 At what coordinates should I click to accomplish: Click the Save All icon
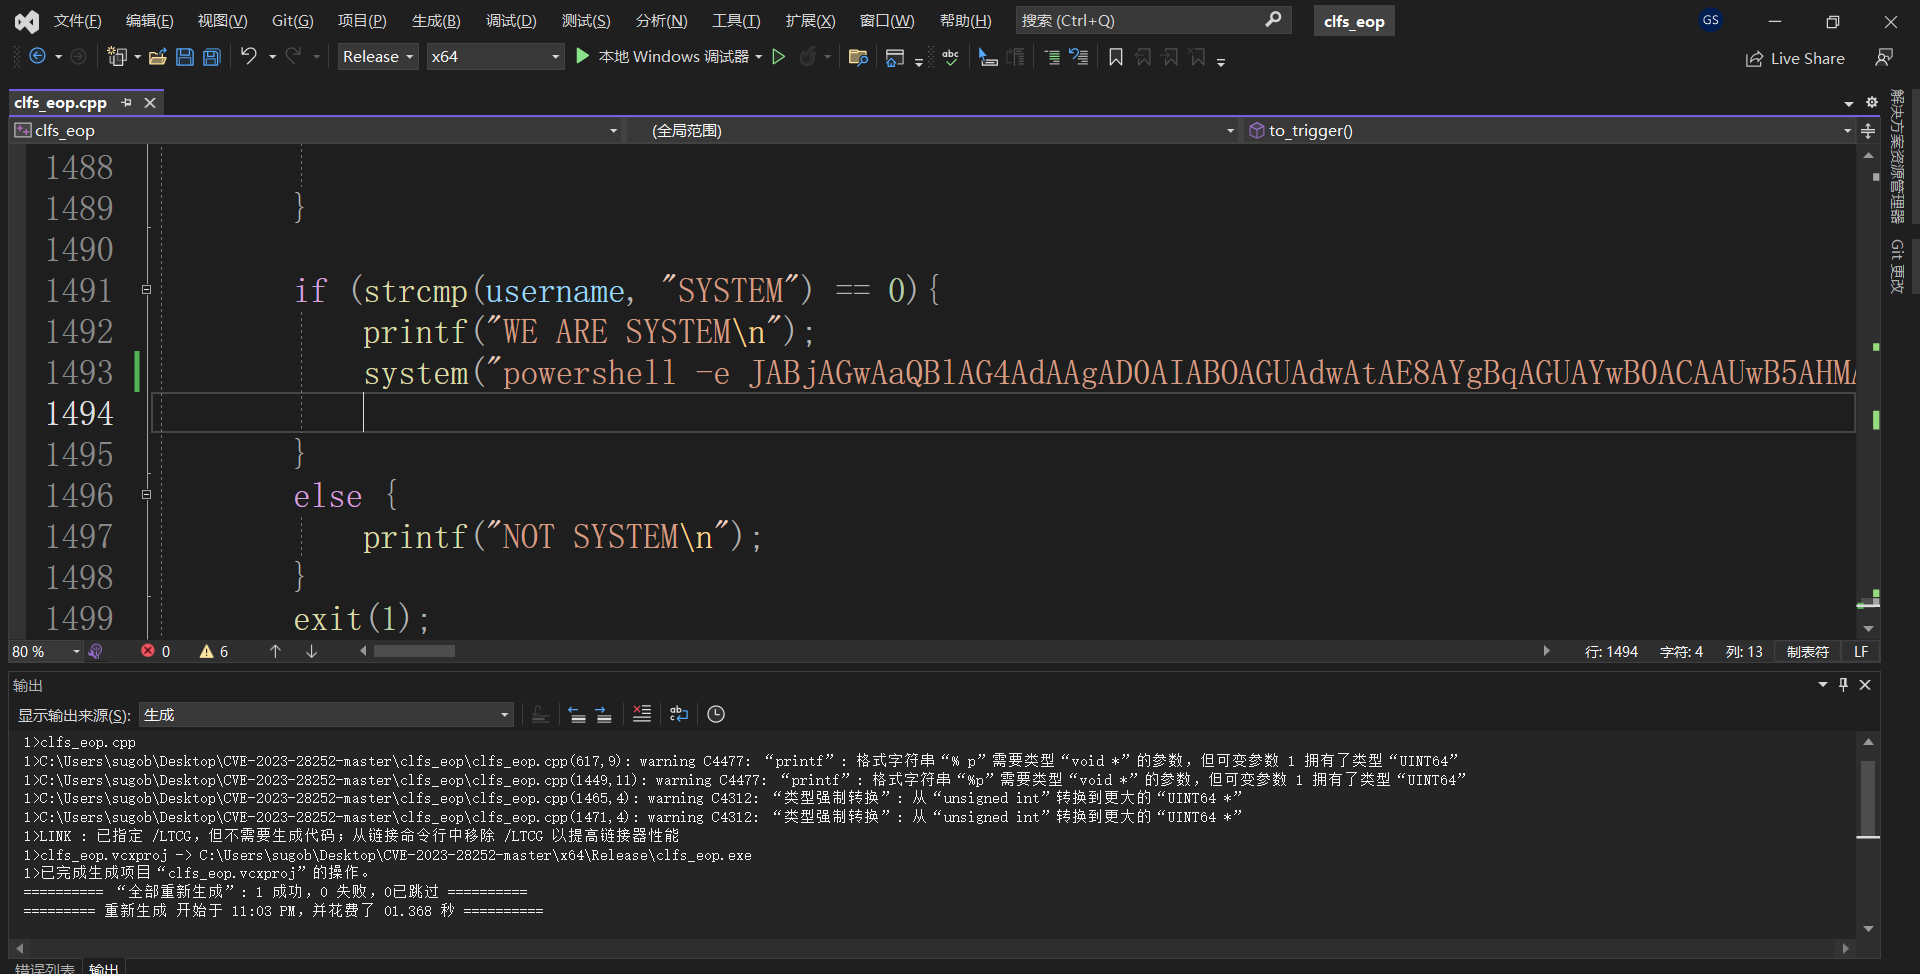tap(212, 57)
